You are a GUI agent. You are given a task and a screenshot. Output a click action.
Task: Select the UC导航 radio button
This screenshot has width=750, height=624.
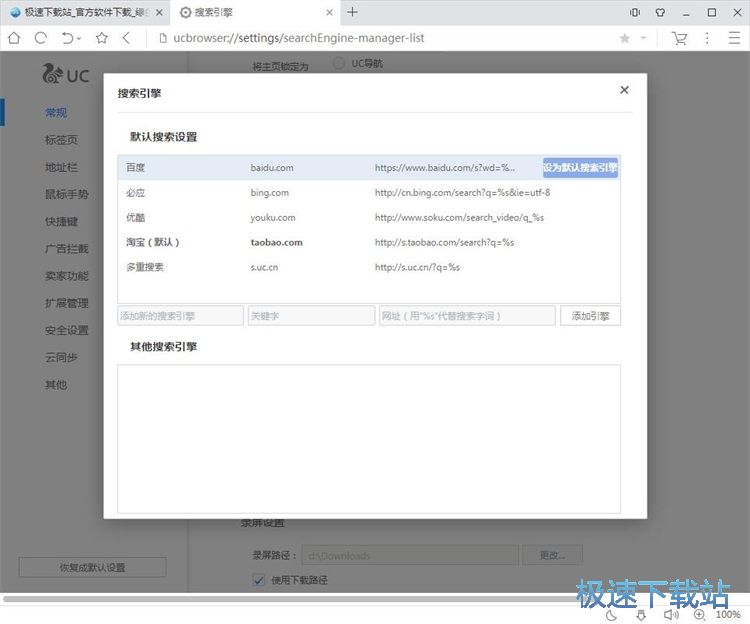339,63
